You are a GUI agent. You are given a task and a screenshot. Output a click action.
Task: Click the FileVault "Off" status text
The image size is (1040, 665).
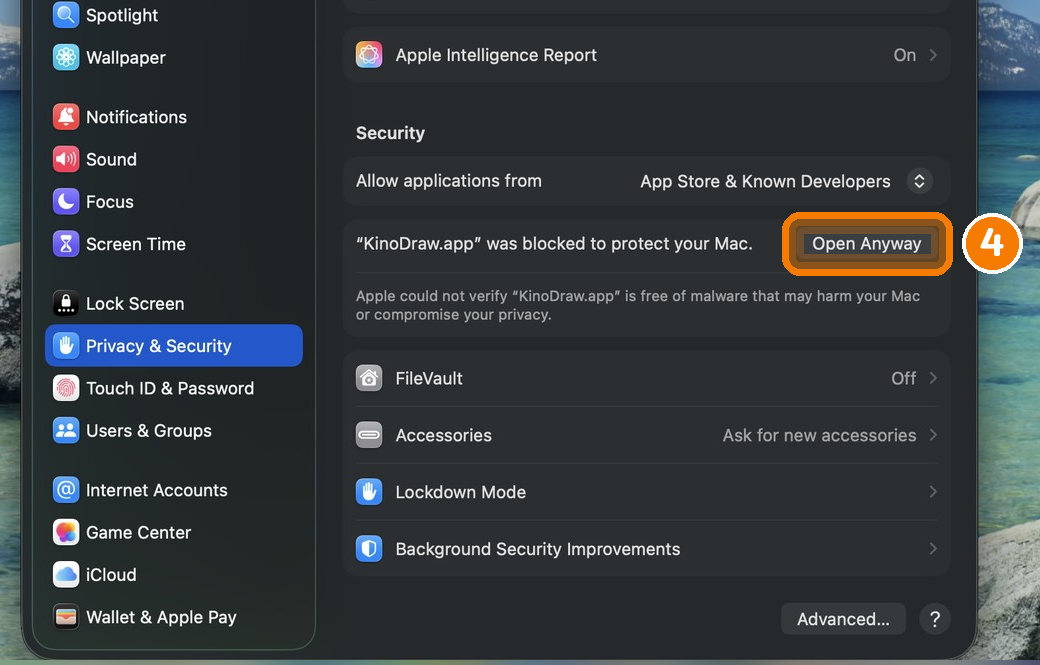pos(903,378)
